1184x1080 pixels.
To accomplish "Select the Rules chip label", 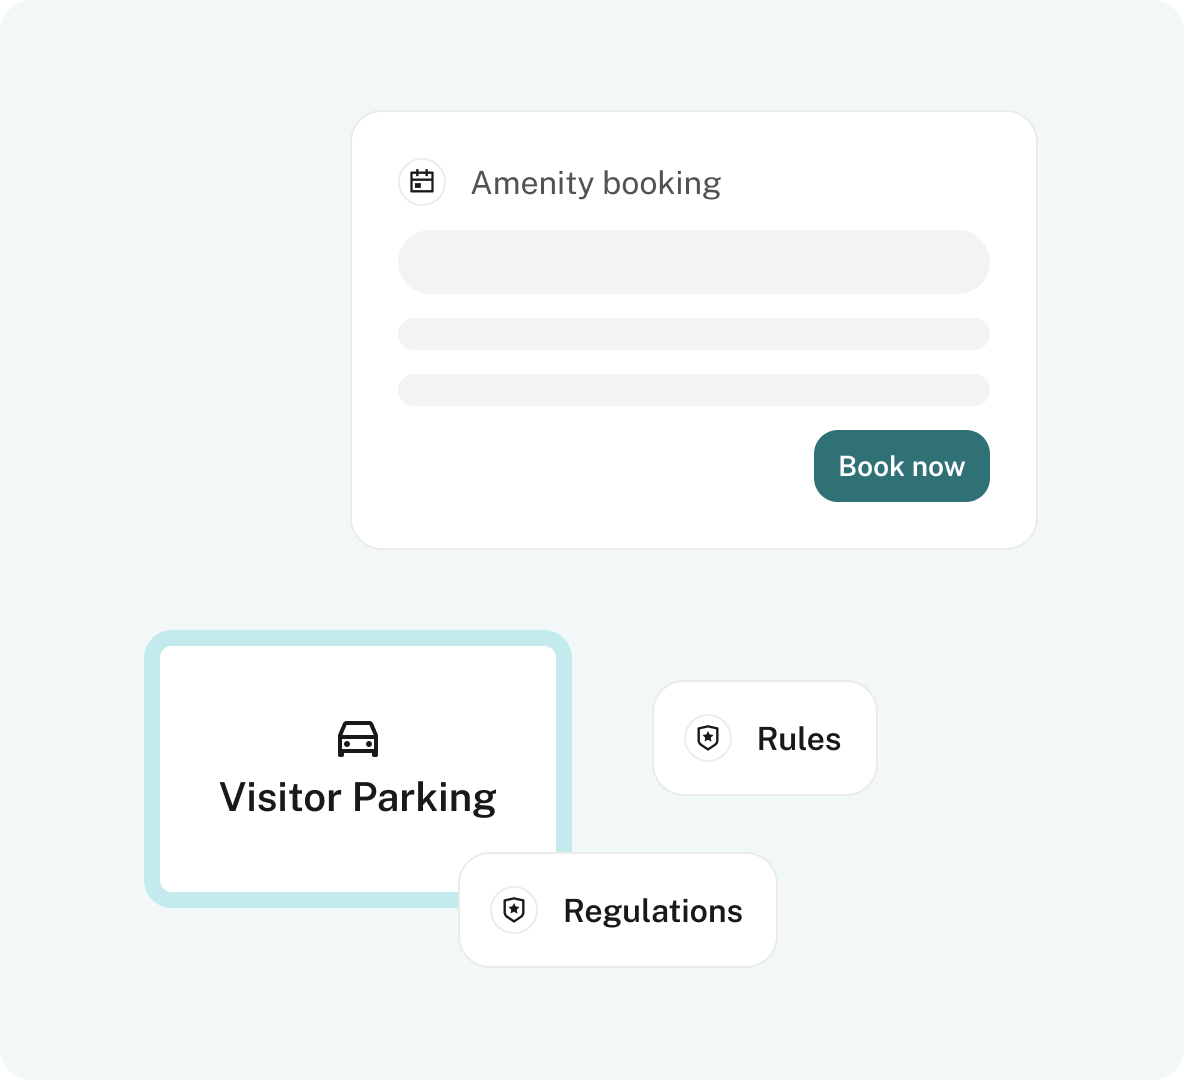I will pyautogui.click(x=799, y=739).
